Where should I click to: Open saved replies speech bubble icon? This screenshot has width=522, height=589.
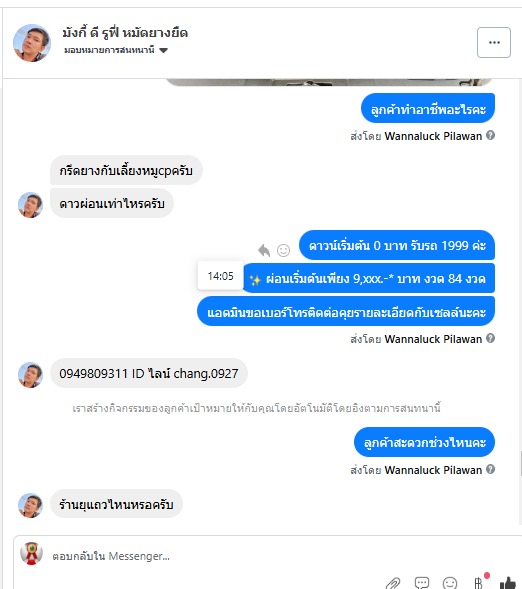point(422,583)
